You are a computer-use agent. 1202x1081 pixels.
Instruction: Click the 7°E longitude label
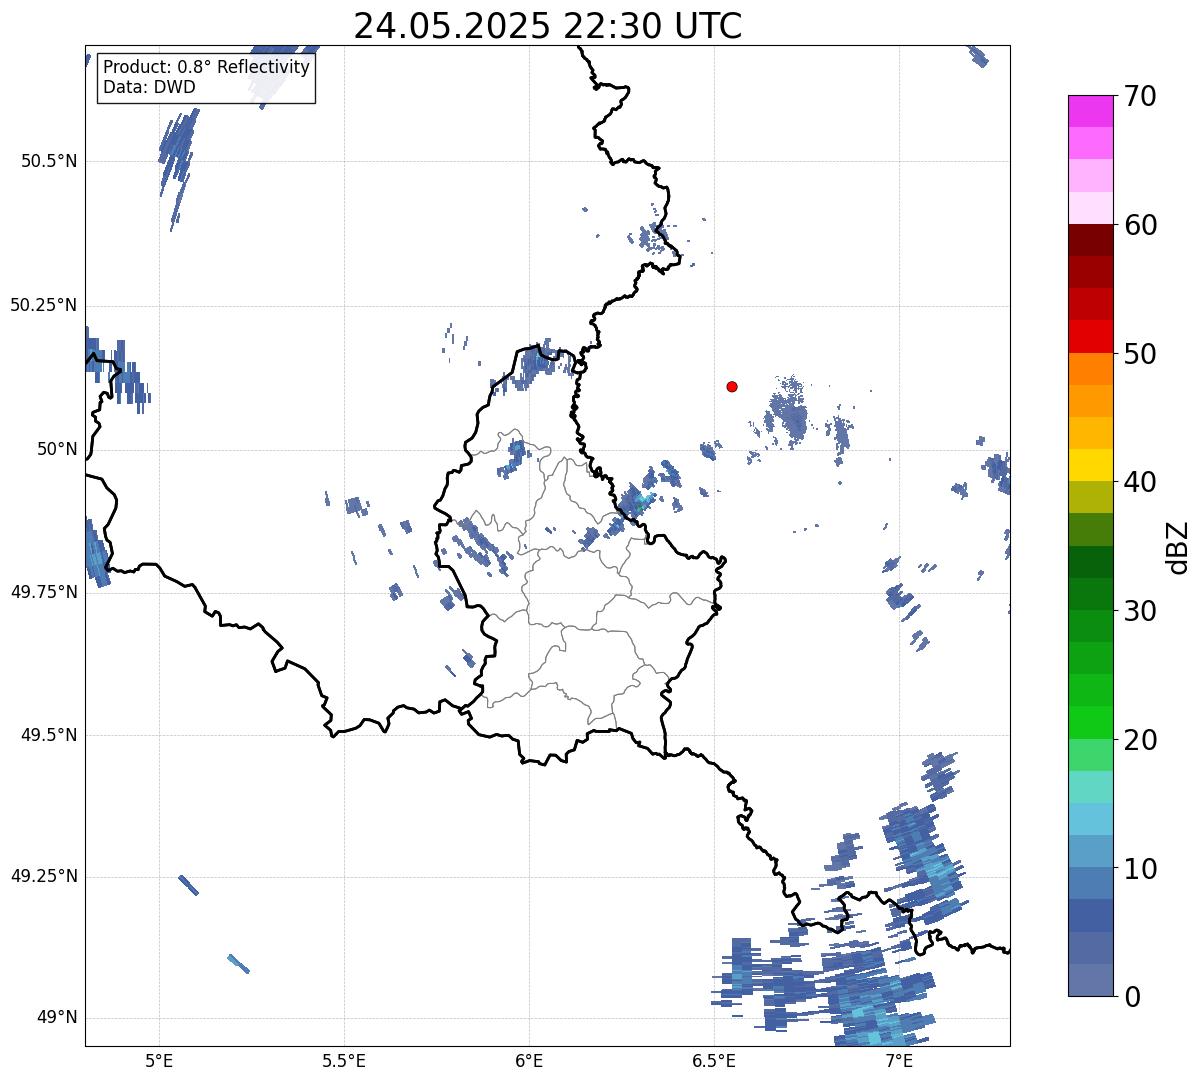coord(899,1060)
